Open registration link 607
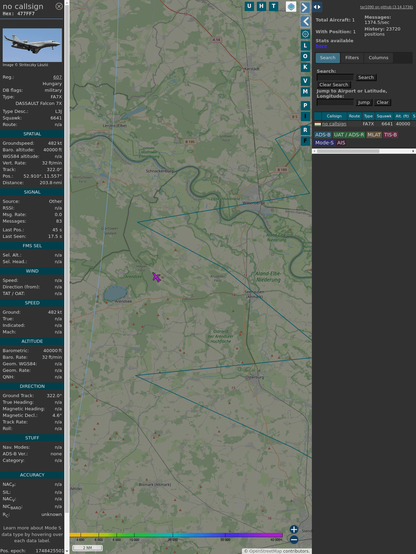This screenshot has width=416, height=554. tap(57, 77)
